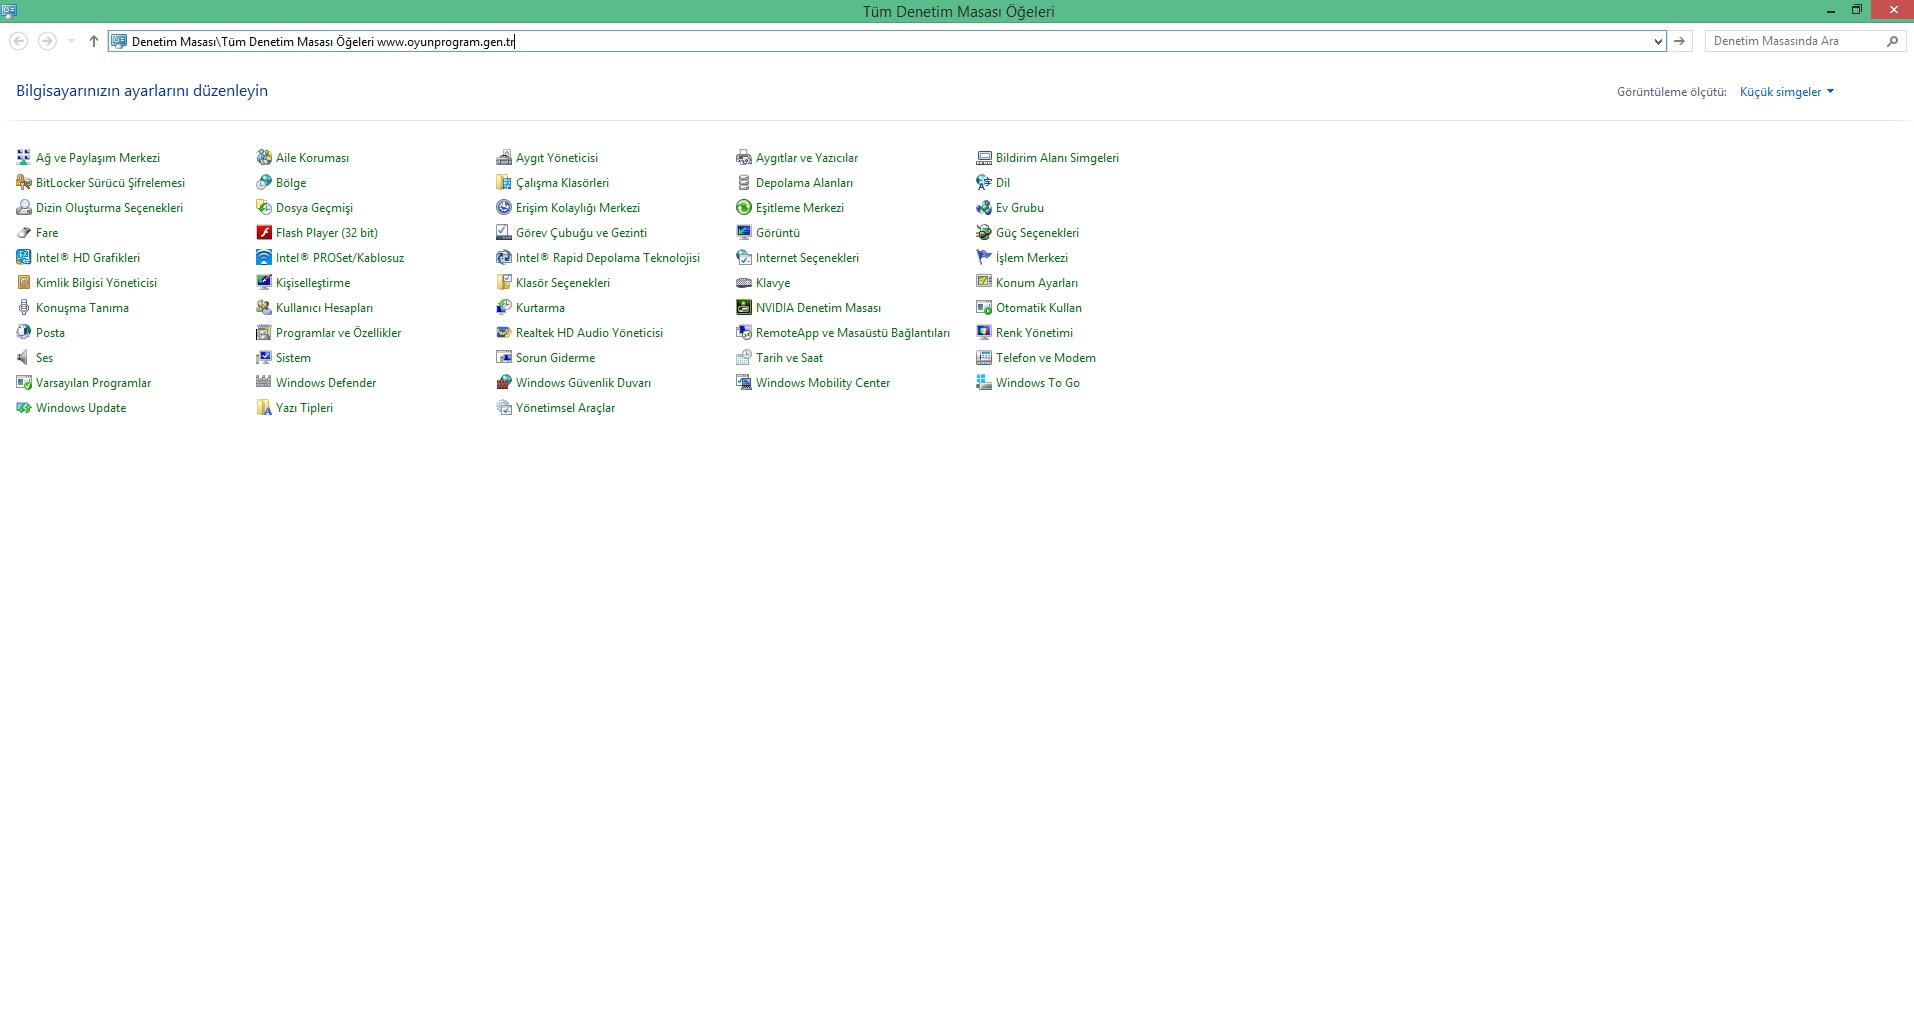The width and height of the screenshot is (1914, 1035).
Task: Open the Ev Grubu link
Action: click(1020, 208)
